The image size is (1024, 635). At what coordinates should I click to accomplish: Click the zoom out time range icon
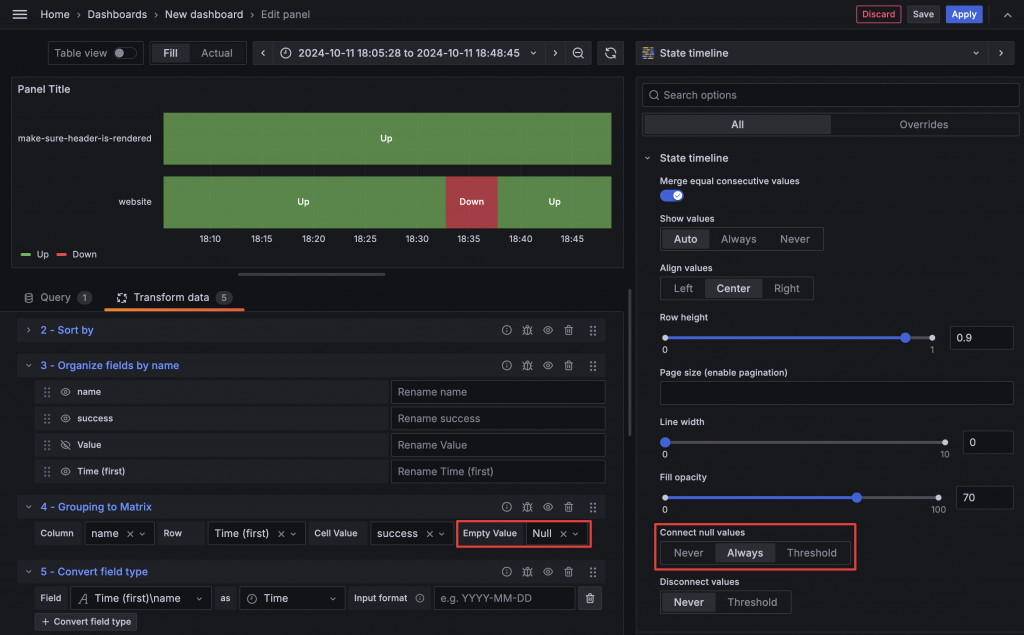(578, 53)
